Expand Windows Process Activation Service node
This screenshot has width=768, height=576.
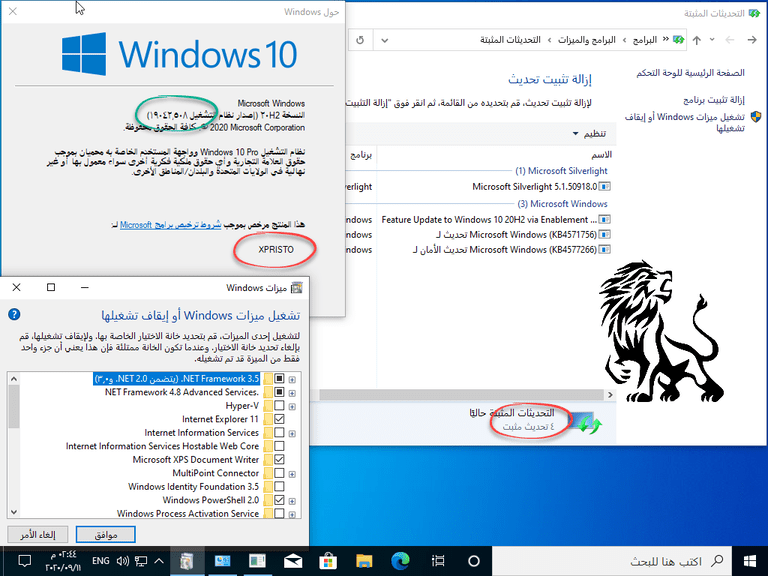pyautogui.click(x=292, y=514)
